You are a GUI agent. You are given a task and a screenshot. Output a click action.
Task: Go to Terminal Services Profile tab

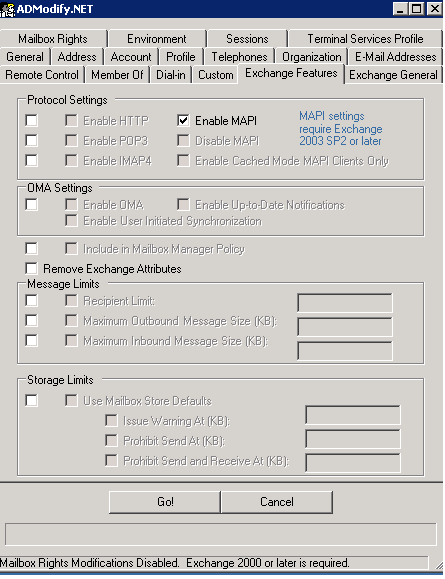pyautogui.click(x=365, y=39)
